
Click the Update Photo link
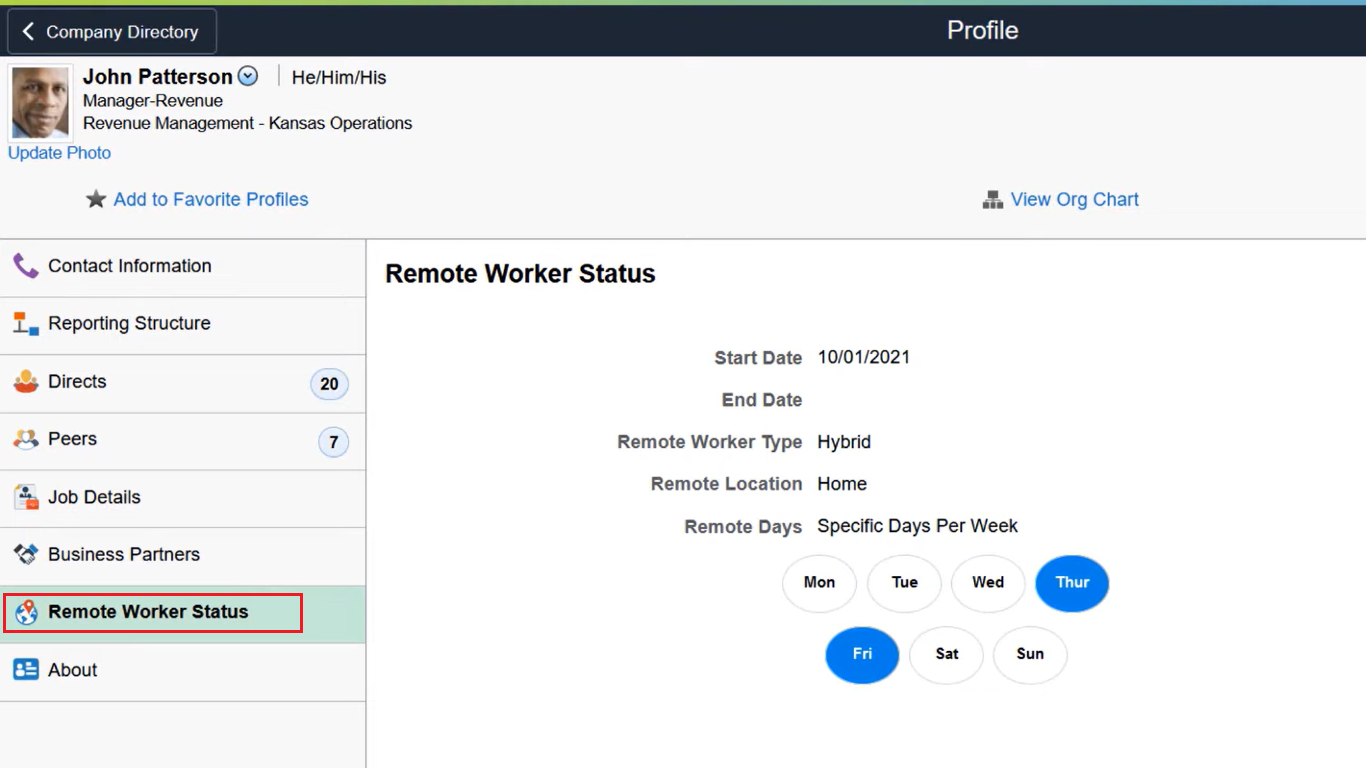[x=59, y=152]
